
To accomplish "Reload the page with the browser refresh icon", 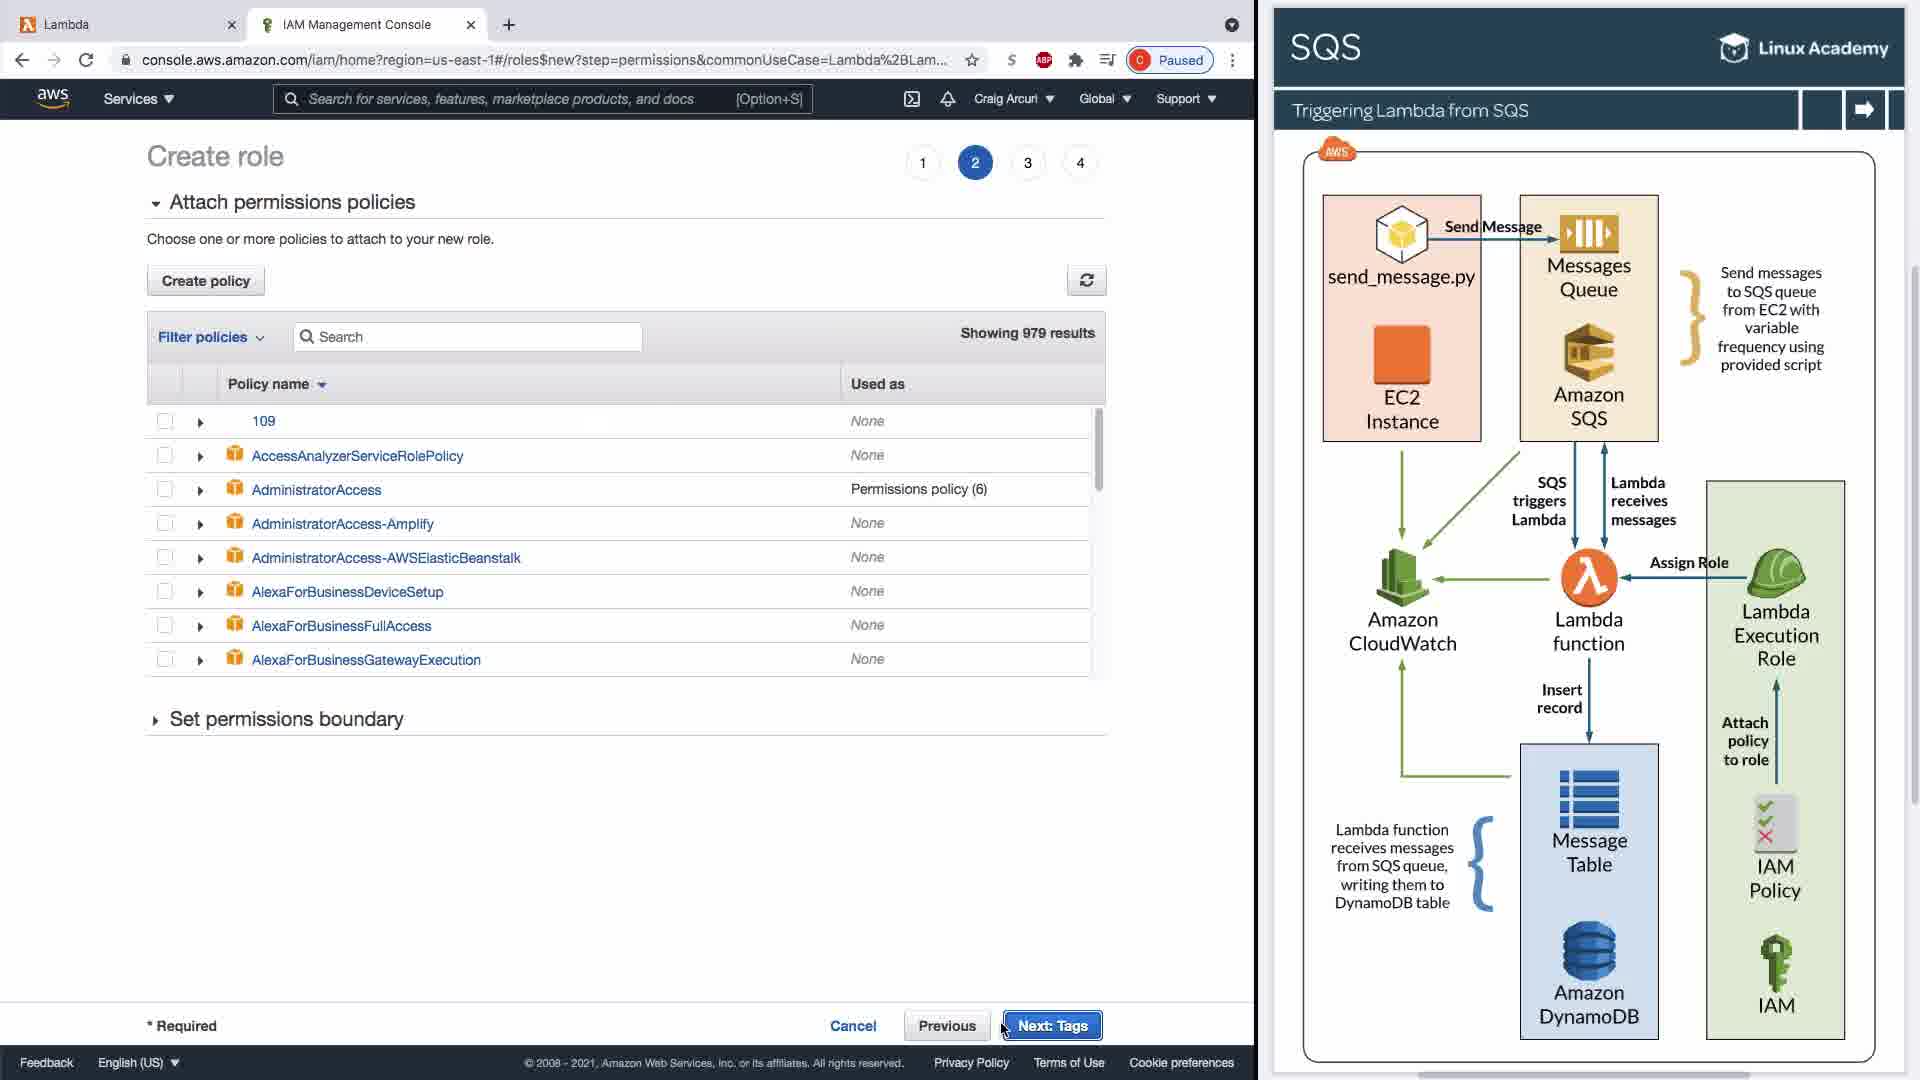I will pos(86,60).
